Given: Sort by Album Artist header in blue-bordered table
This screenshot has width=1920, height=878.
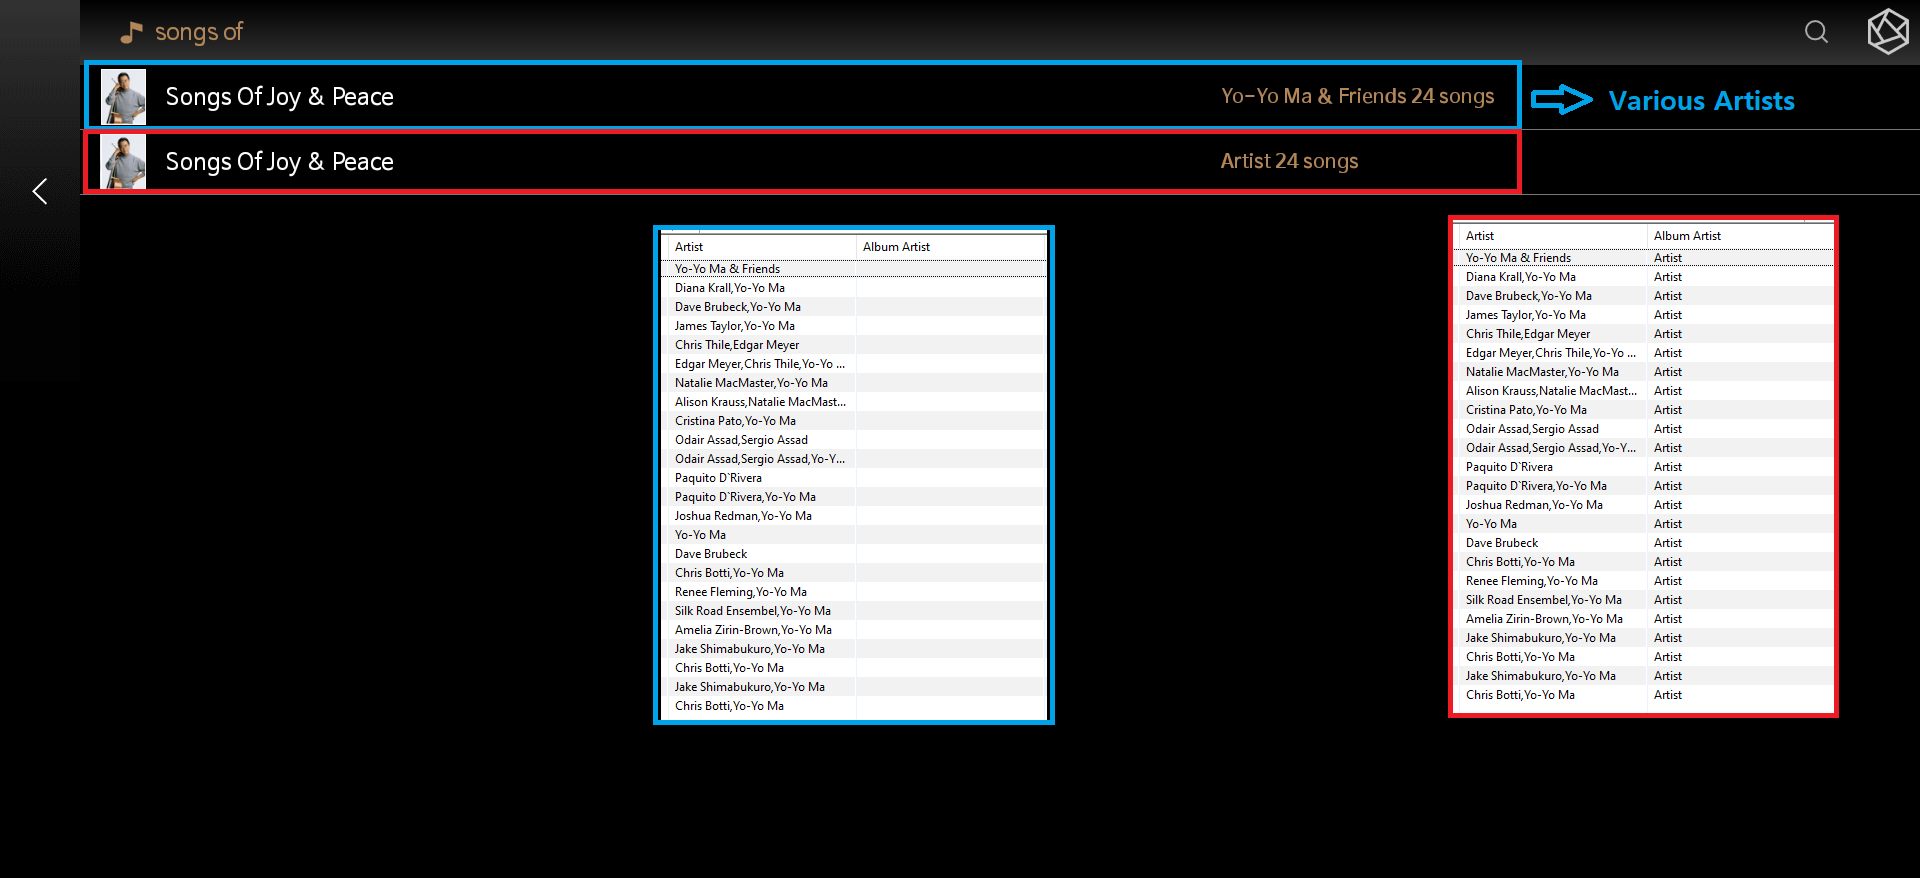Looking at the screenshot, I should (x=896, y=247).
